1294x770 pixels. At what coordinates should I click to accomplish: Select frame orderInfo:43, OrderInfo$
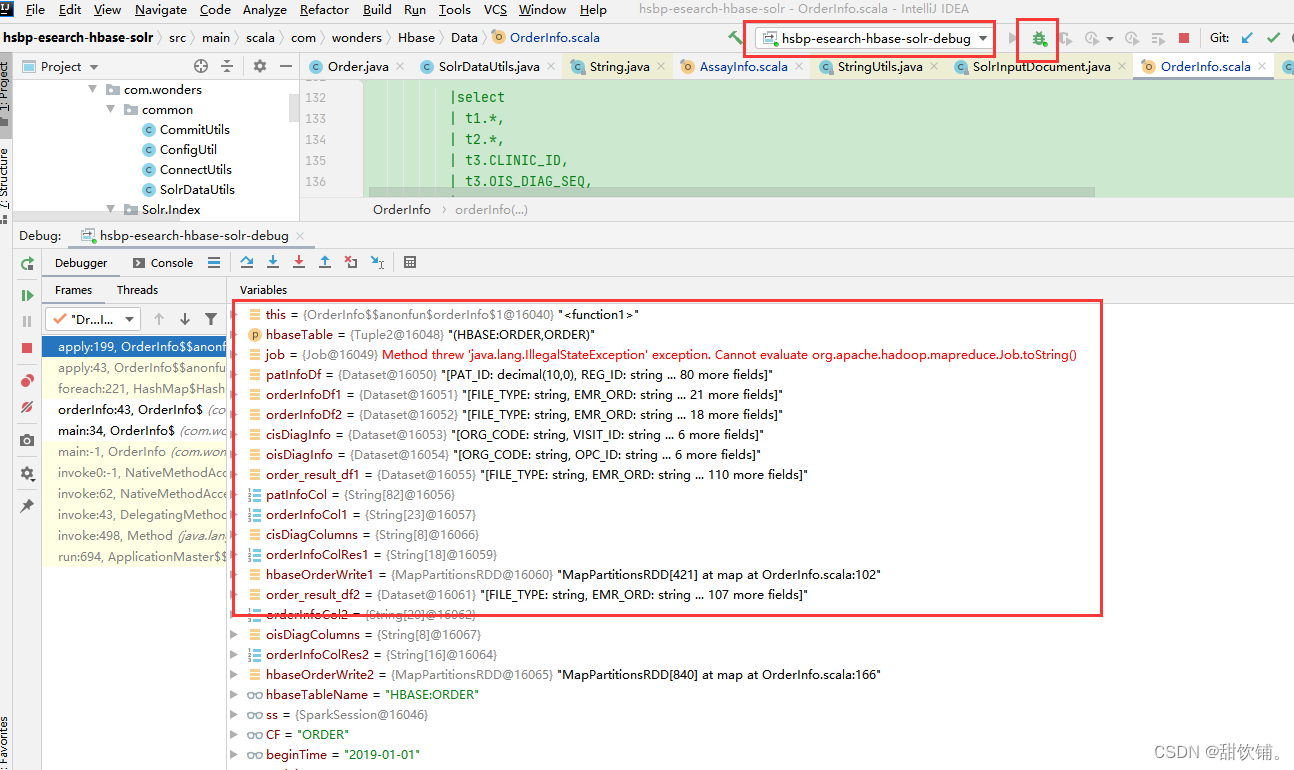[134, 410]
